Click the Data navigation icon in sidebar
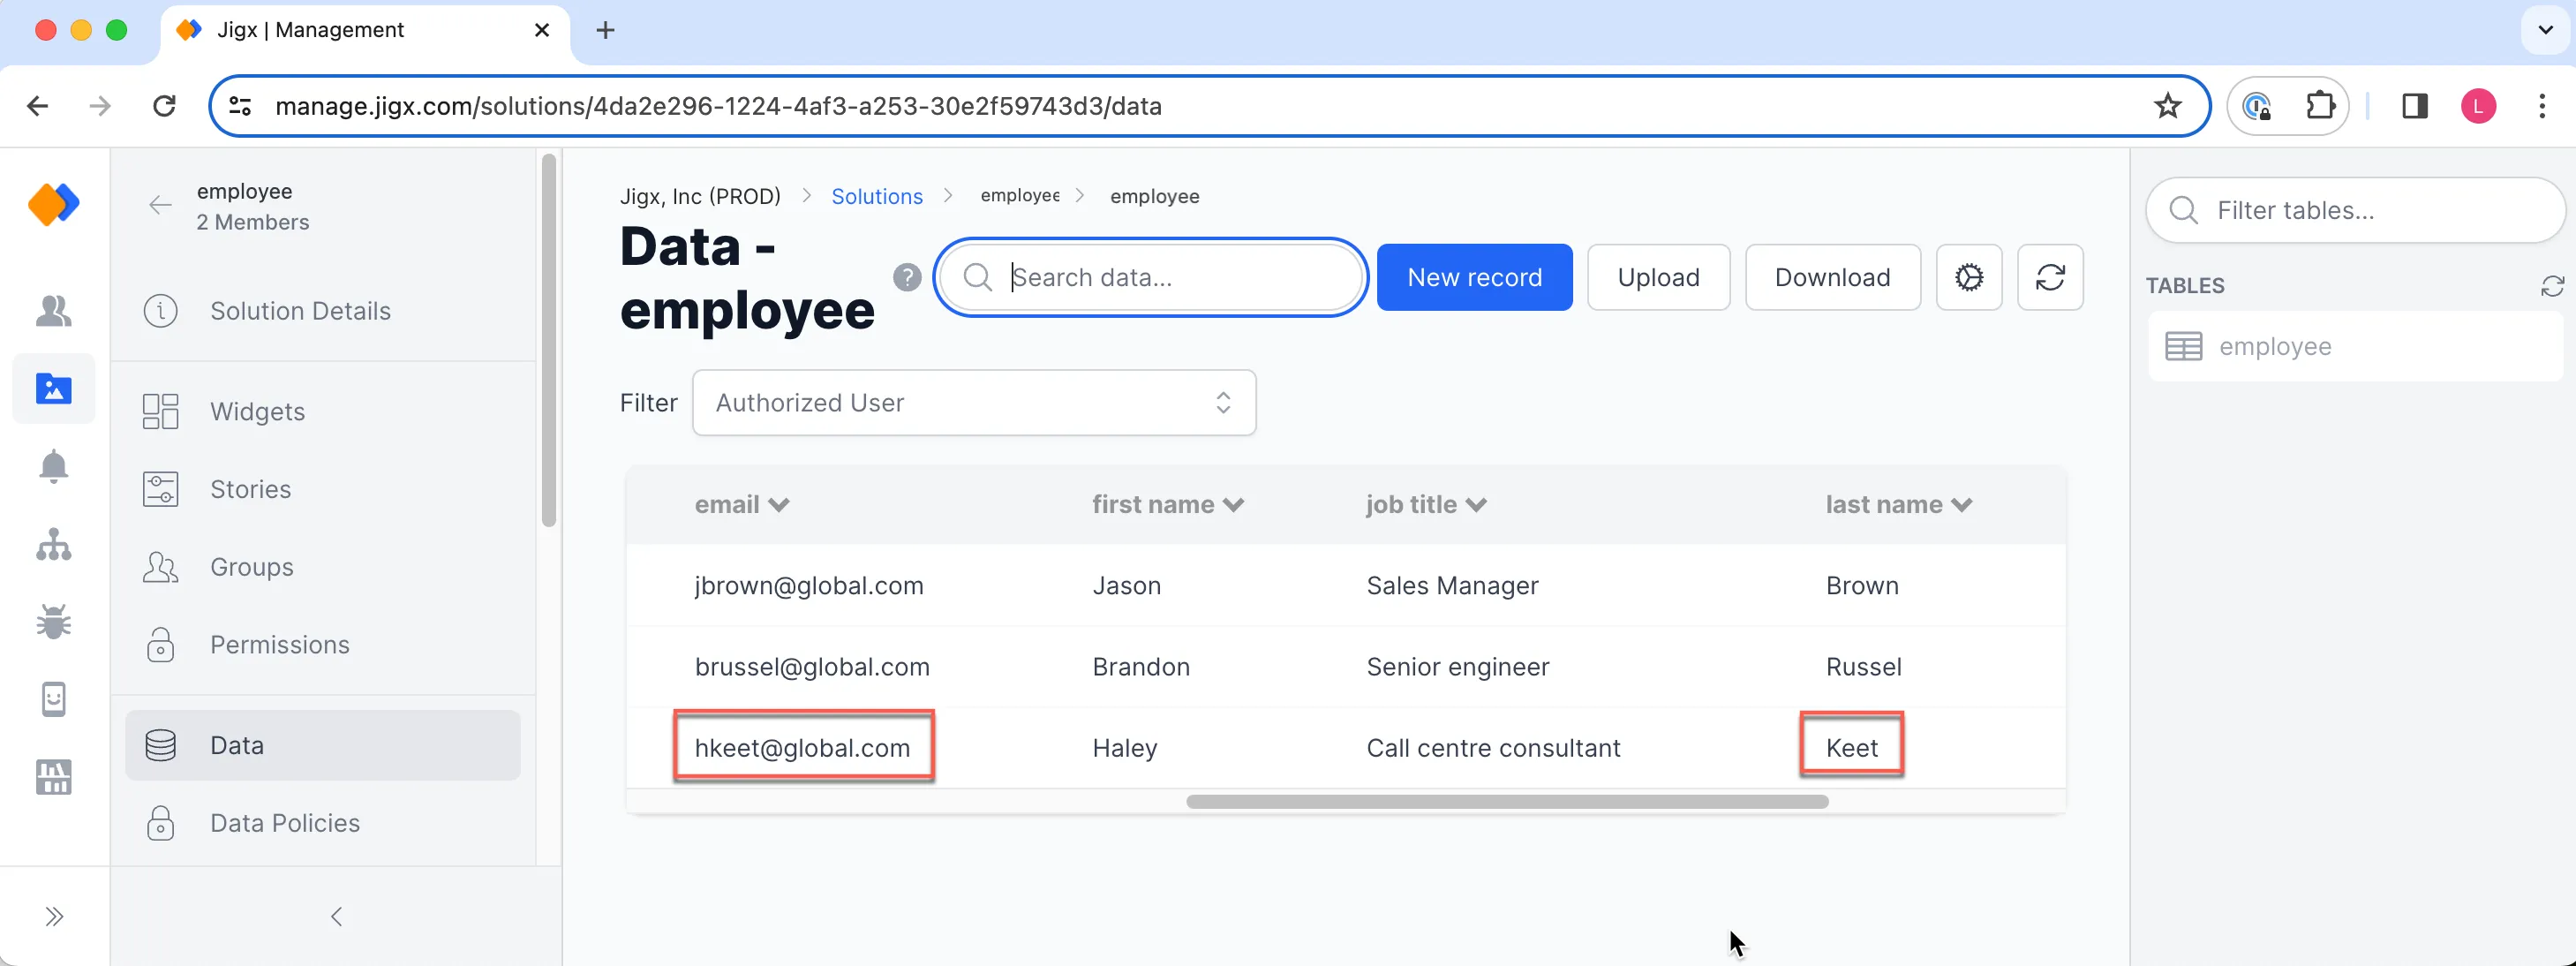This screenshot has height=966, width=2576. coord(161,746)
